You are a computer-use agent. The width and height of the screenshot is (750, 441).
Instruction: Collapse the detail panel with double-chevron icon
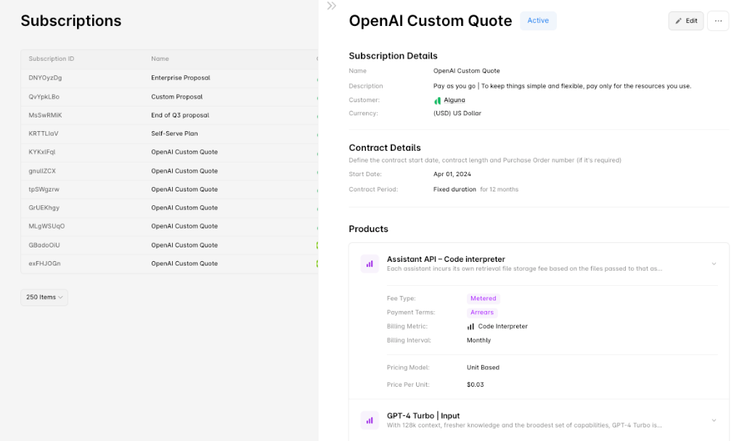pyautogui.click(x=331, y=6)
